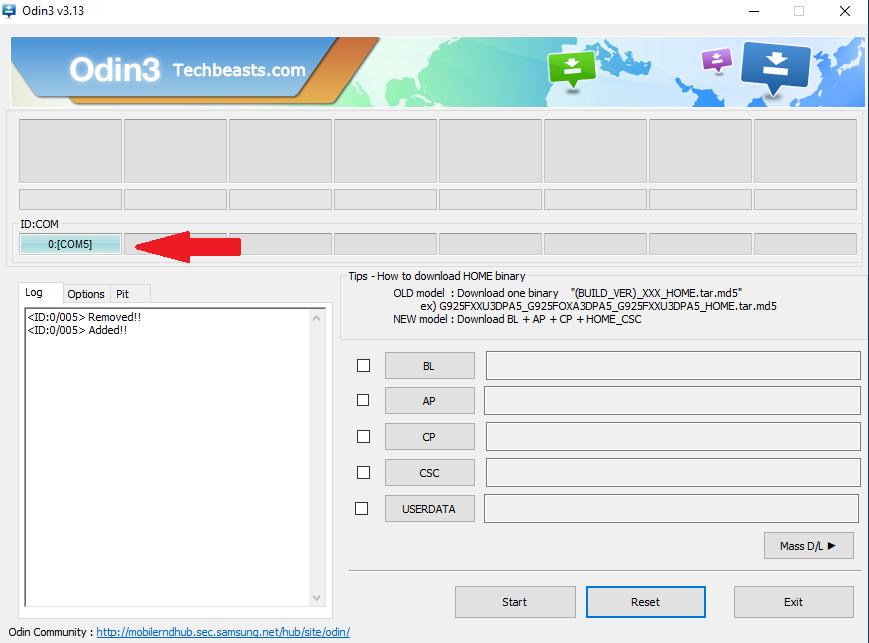Click the CSC file path field

tap(673, 472)
